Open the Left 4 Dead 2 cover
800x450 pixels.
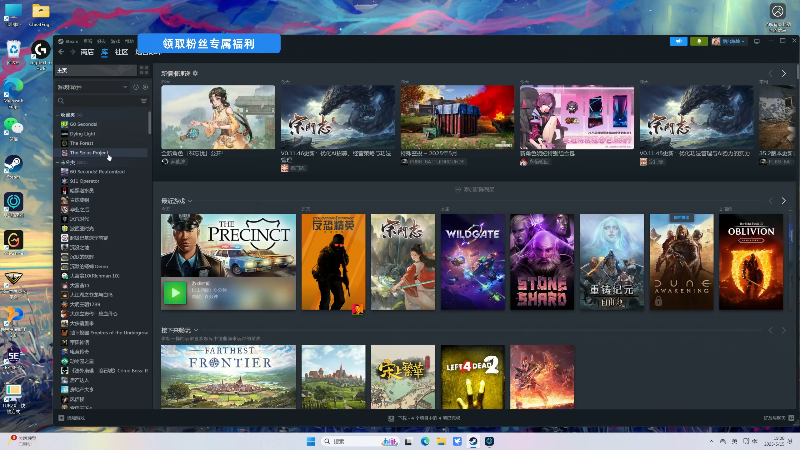(x=472, y=377)
